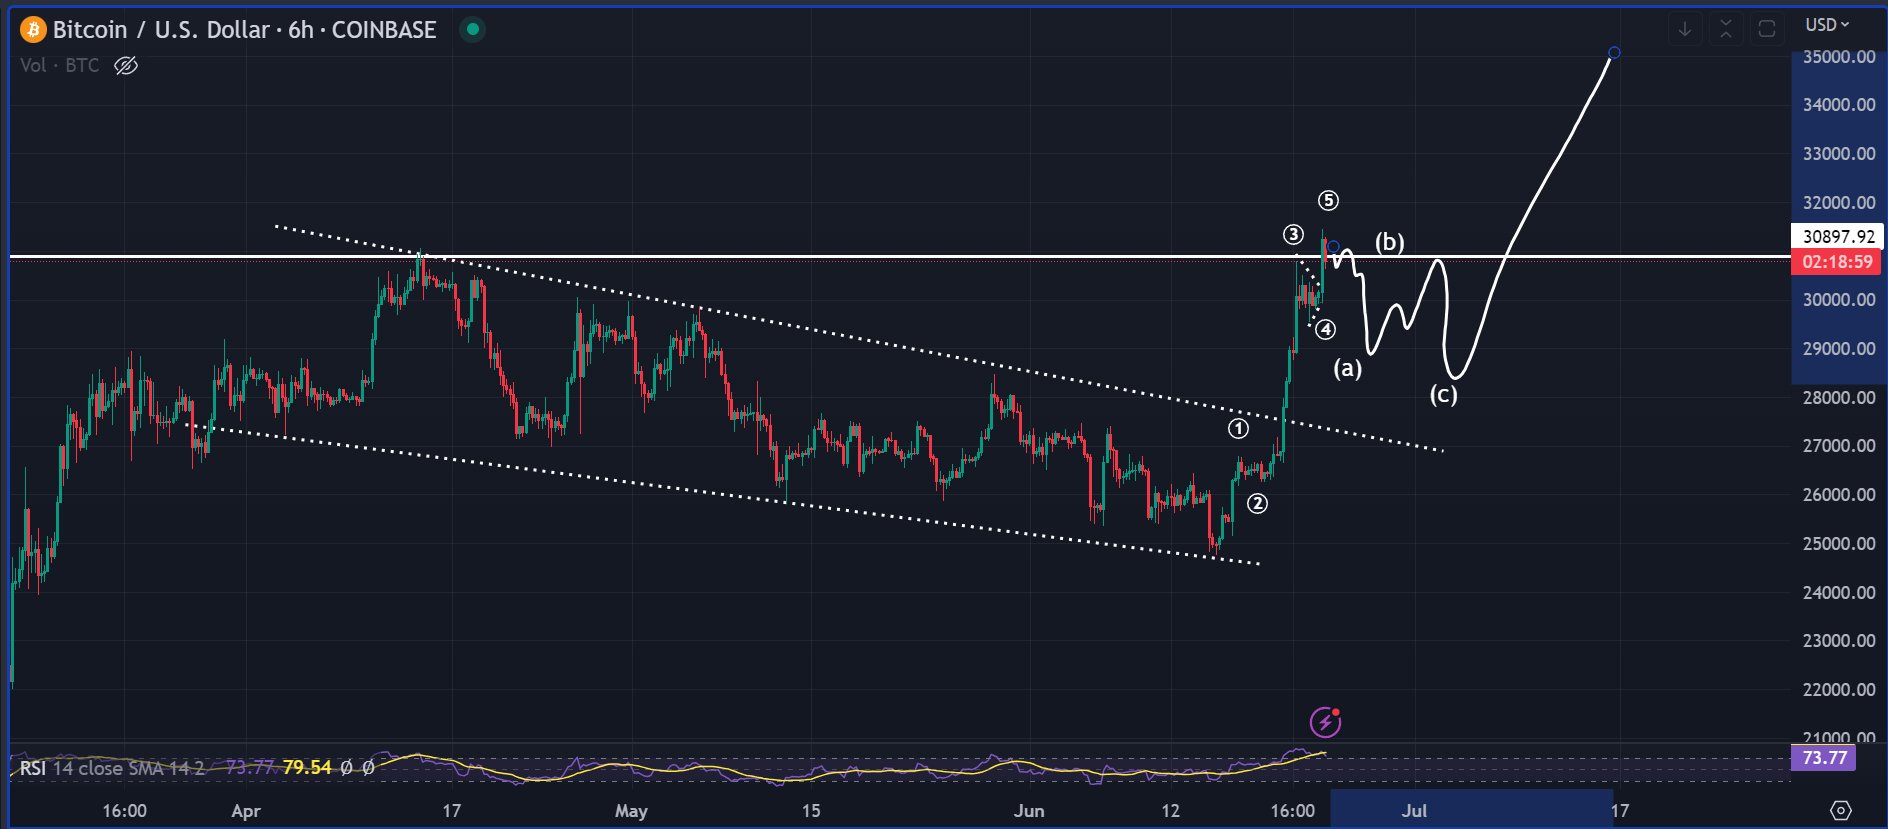Viewport: 1888px width, 829px height.
Task: Click the blue endpoint handle near 35000
Action: click(x=1613, y=53)
